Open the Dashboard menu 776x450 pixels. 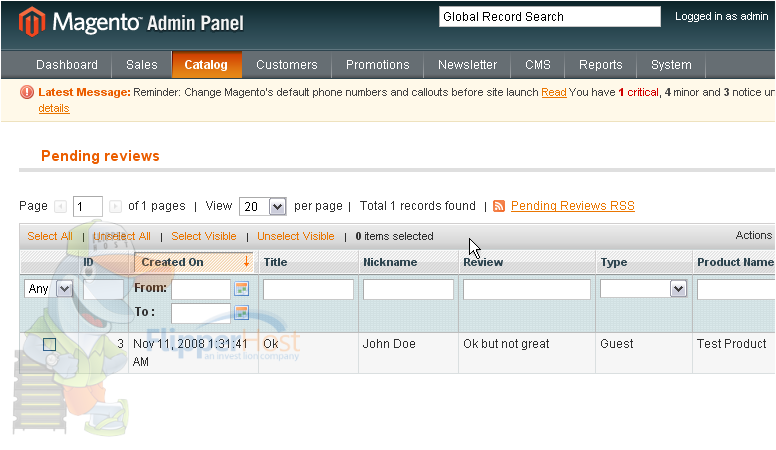(x=67, y=65)
